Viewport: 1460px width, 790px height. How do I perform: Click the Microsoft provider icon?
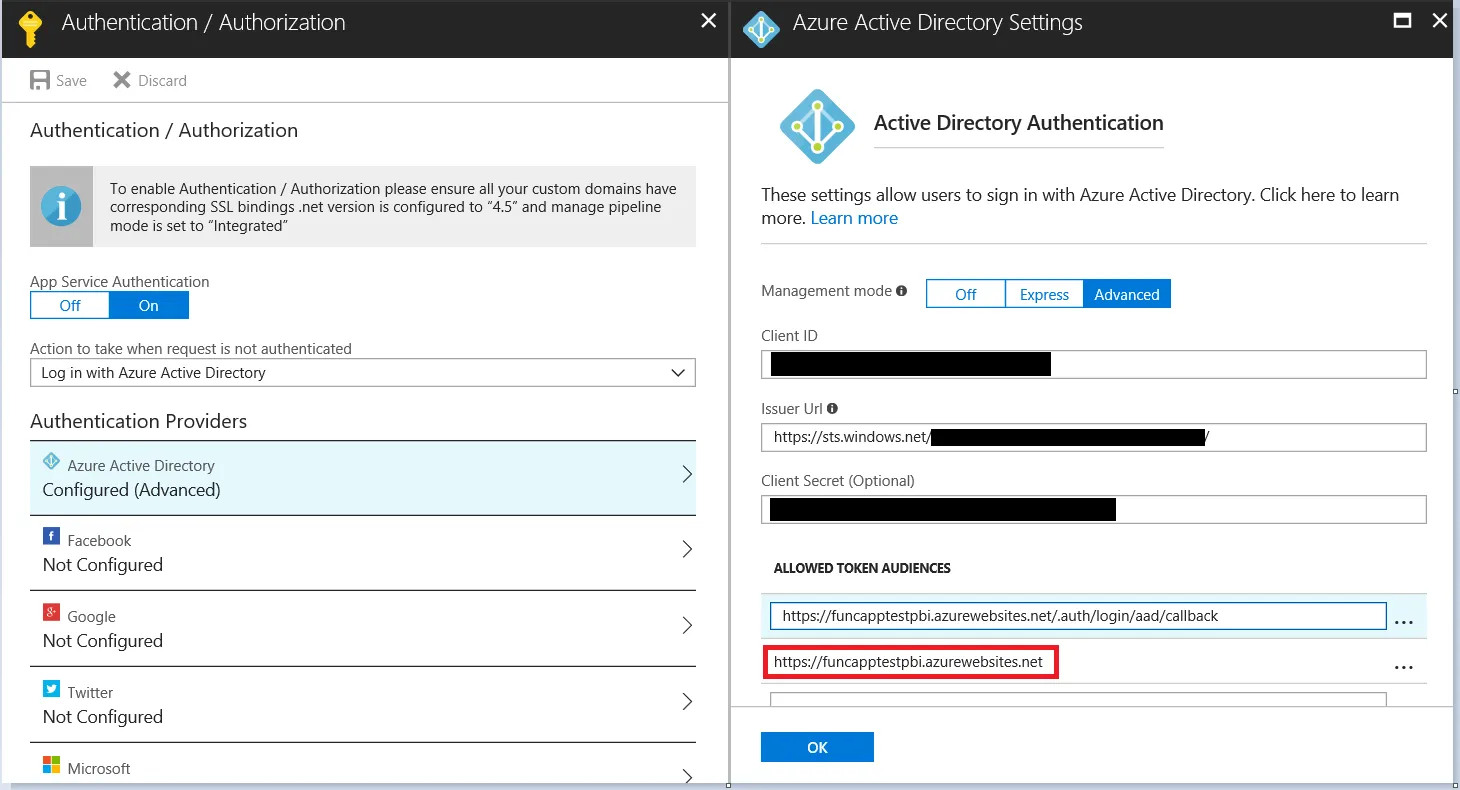coord(51,765)
